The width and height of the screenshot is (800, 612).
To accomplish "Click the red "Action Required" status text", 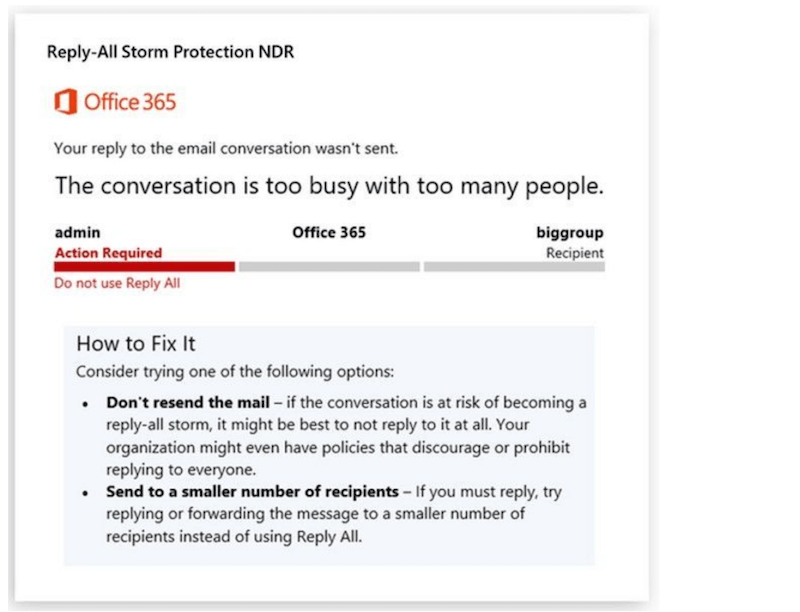I will (x=108, y=253).
